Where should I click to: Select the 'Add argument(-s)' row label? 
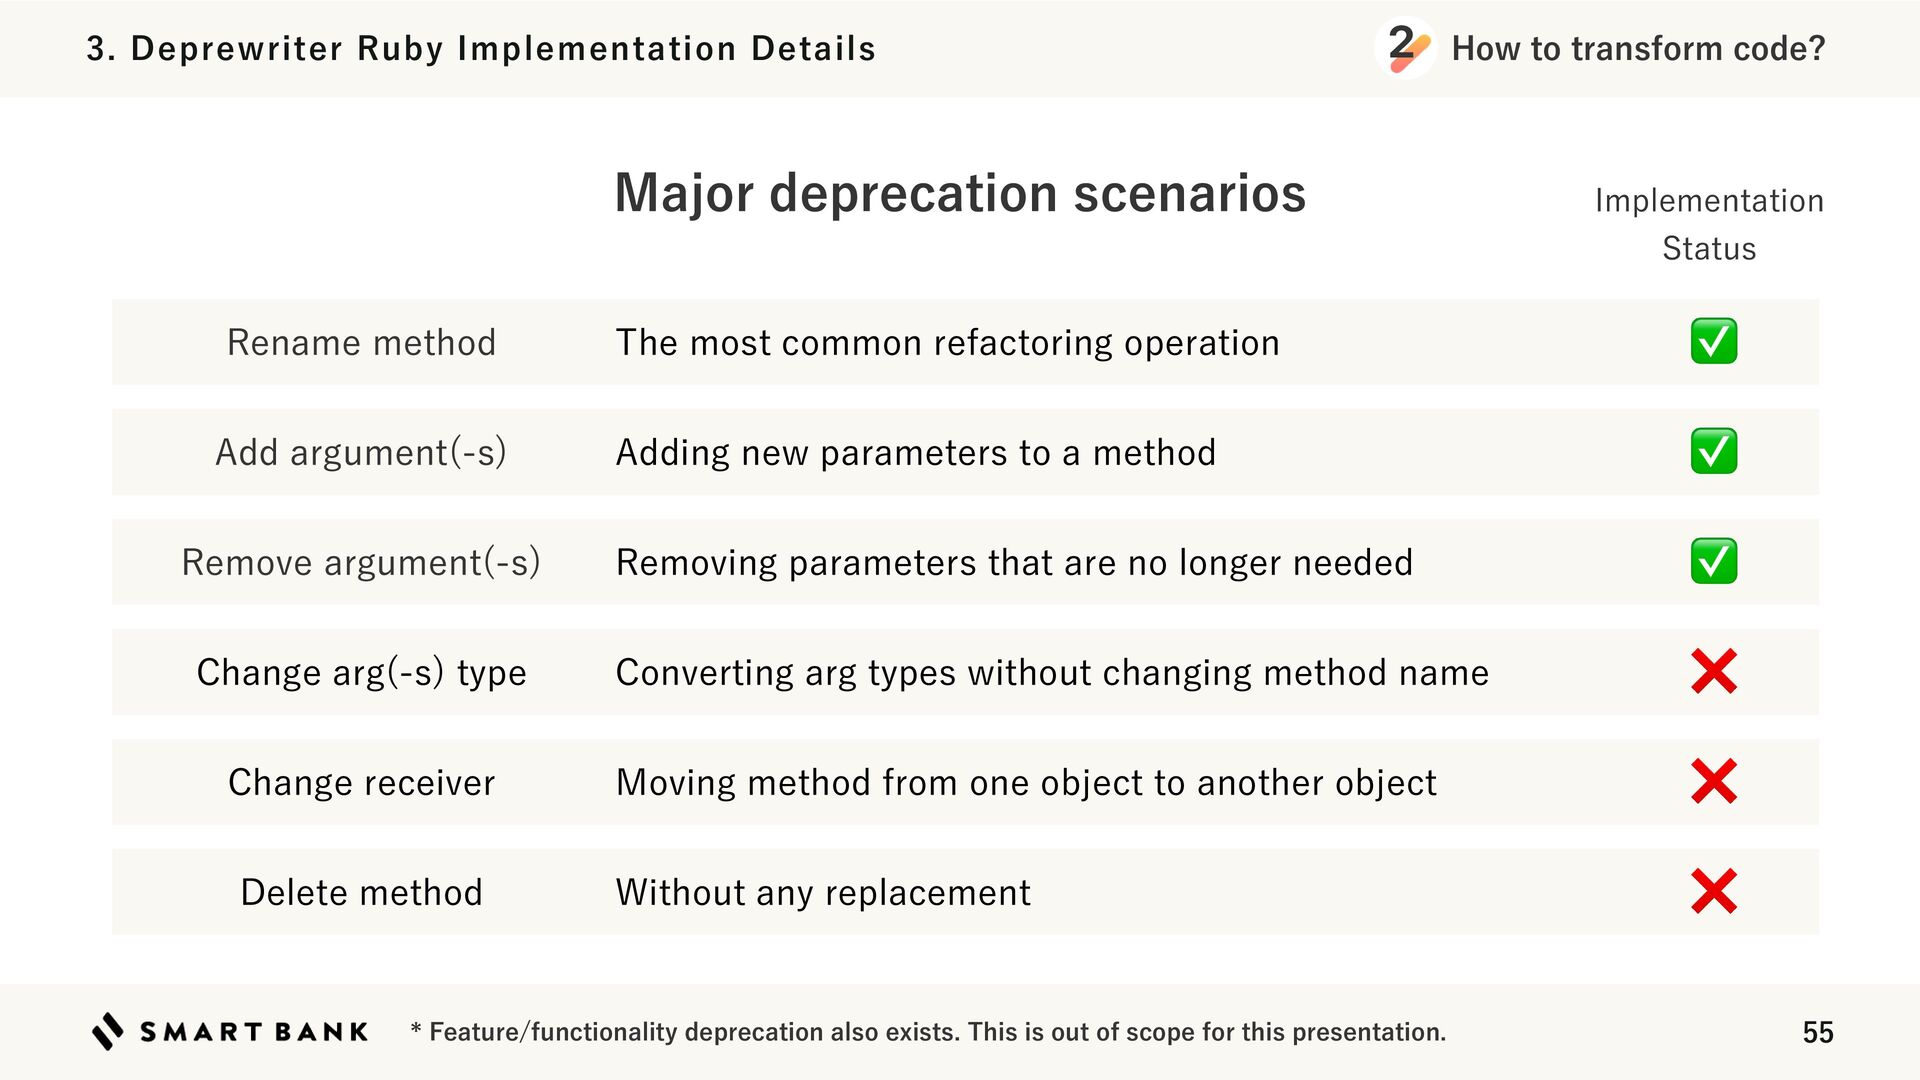pyautogui.click(x=361, y=453)
